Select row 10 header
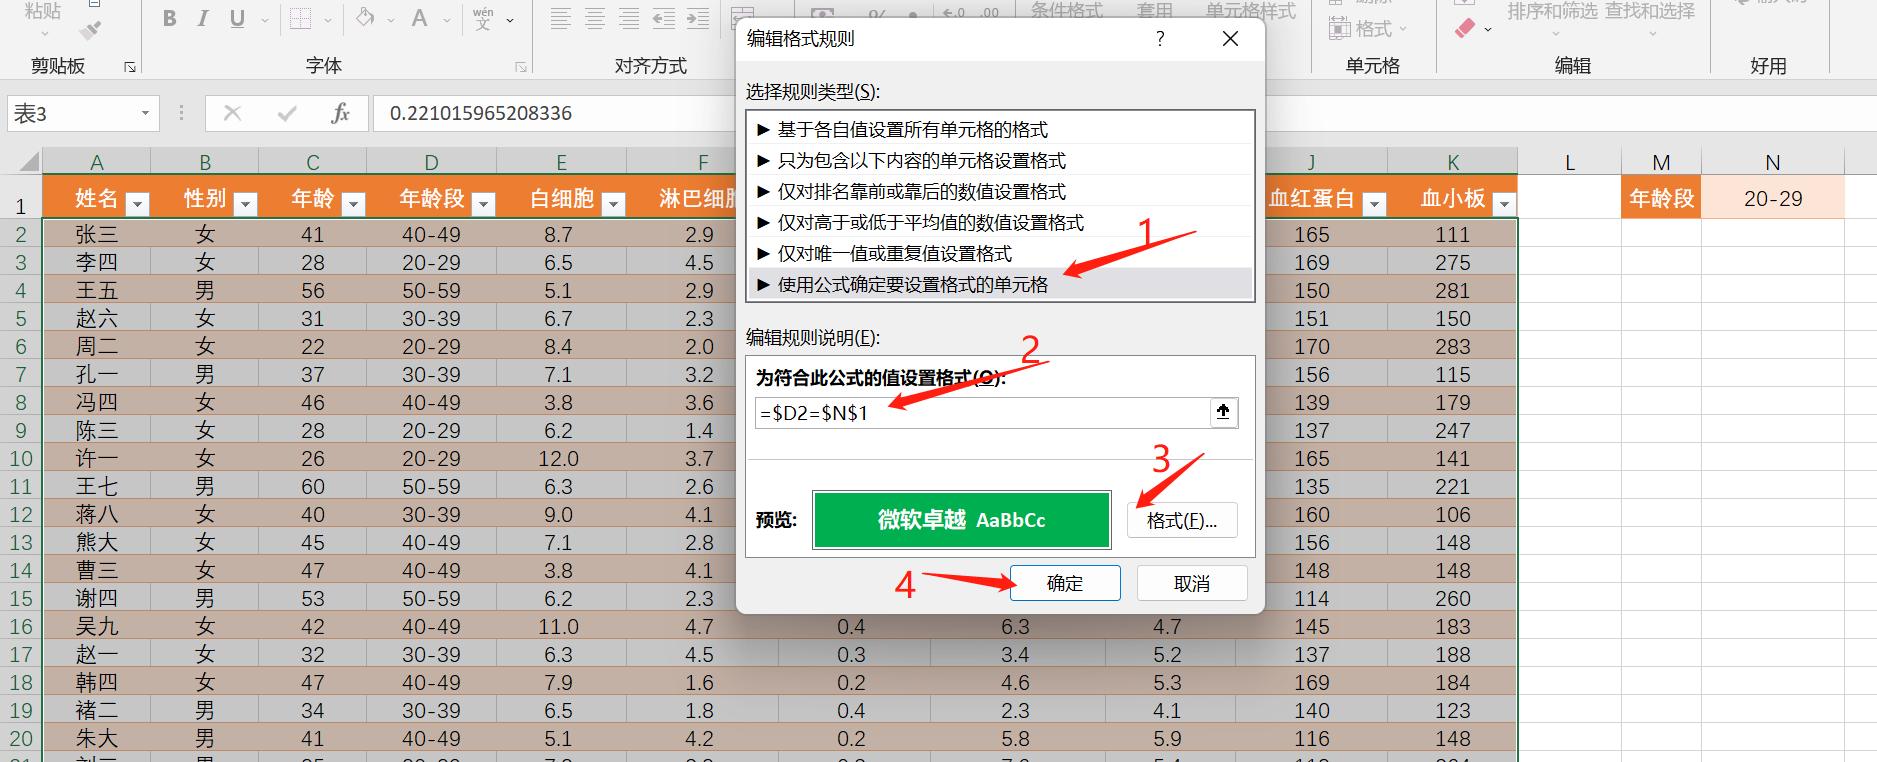Screen dimensions: 1877x762 pos(21,458)
